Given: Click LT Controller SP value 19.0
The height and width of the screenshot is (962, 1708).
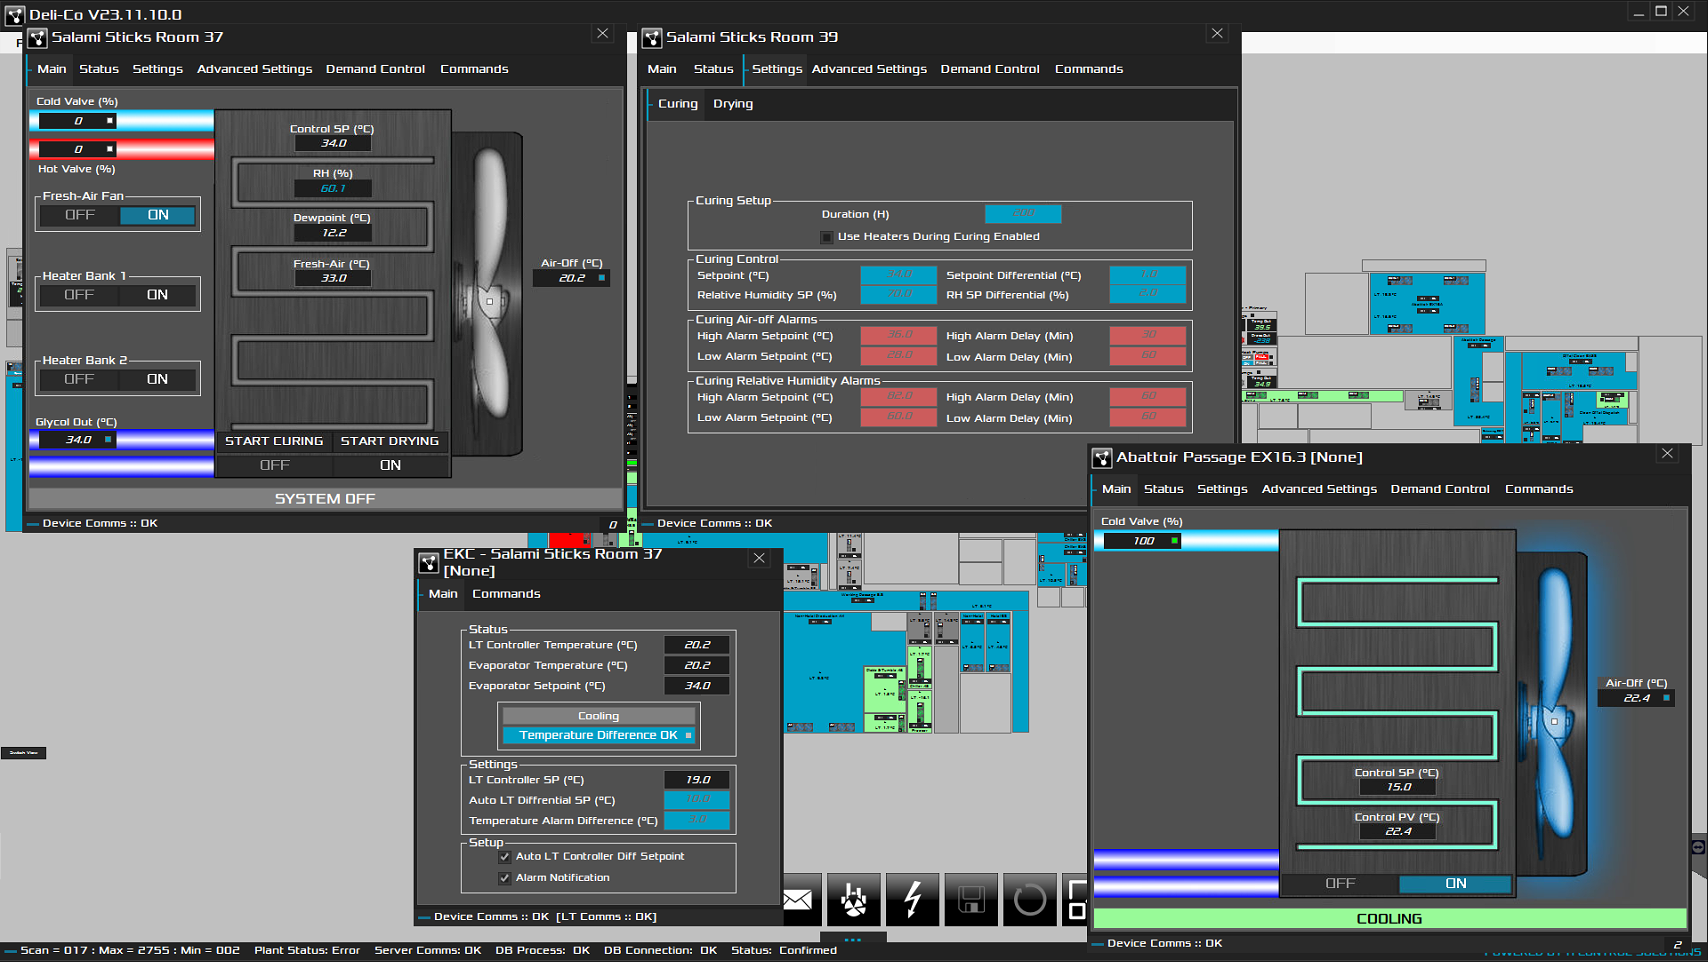Looking at the screenshot, I should [697, 780].
